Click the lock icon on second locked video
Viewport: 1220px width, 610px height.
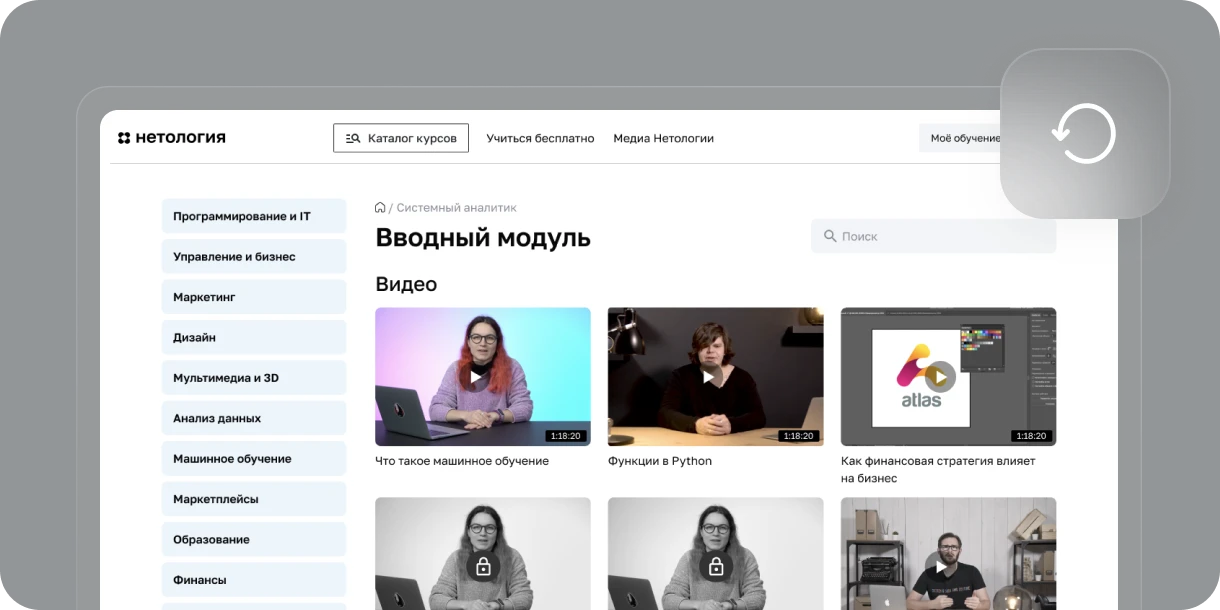pos(716,567)
